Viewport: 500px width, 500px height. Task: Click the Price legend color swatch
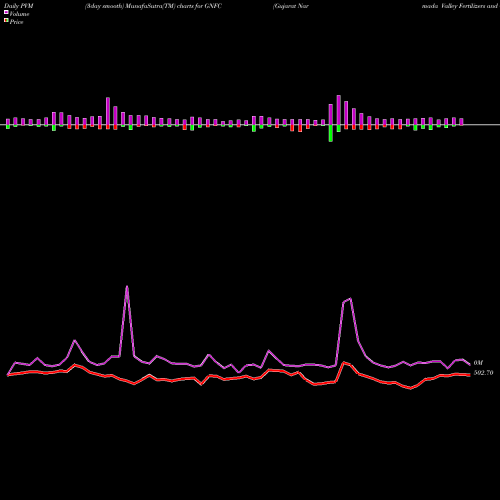point(6,20)
